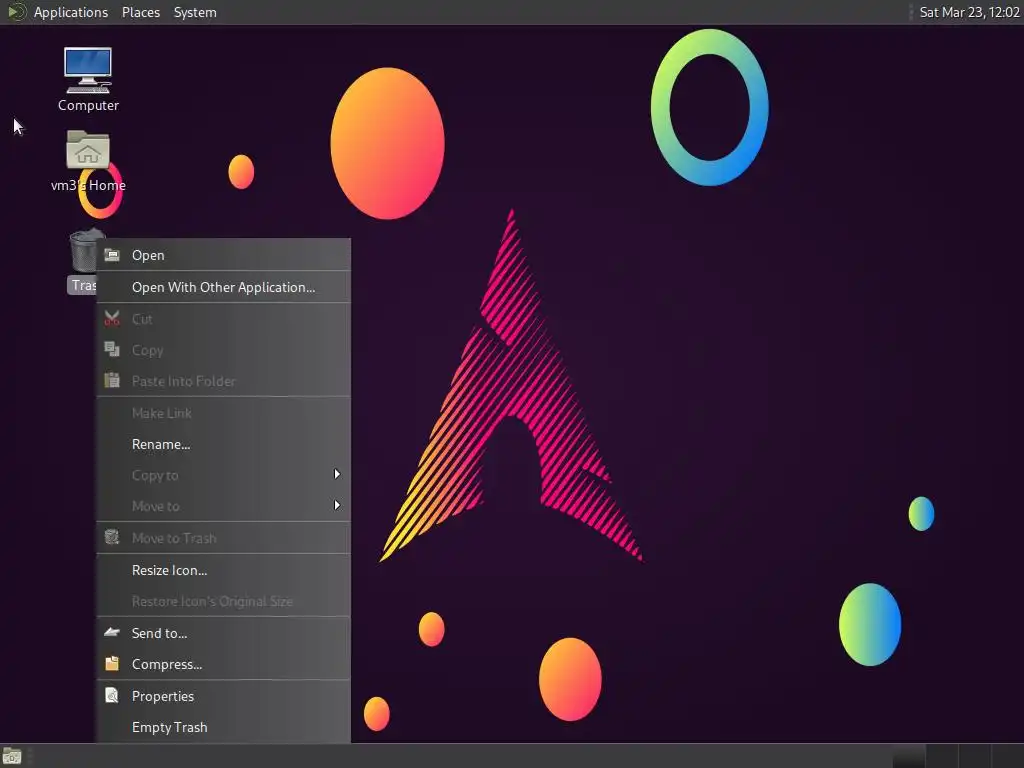Screen dimensions: 1024x768
Task: Click the Cut label
Action: pos(142,319)
